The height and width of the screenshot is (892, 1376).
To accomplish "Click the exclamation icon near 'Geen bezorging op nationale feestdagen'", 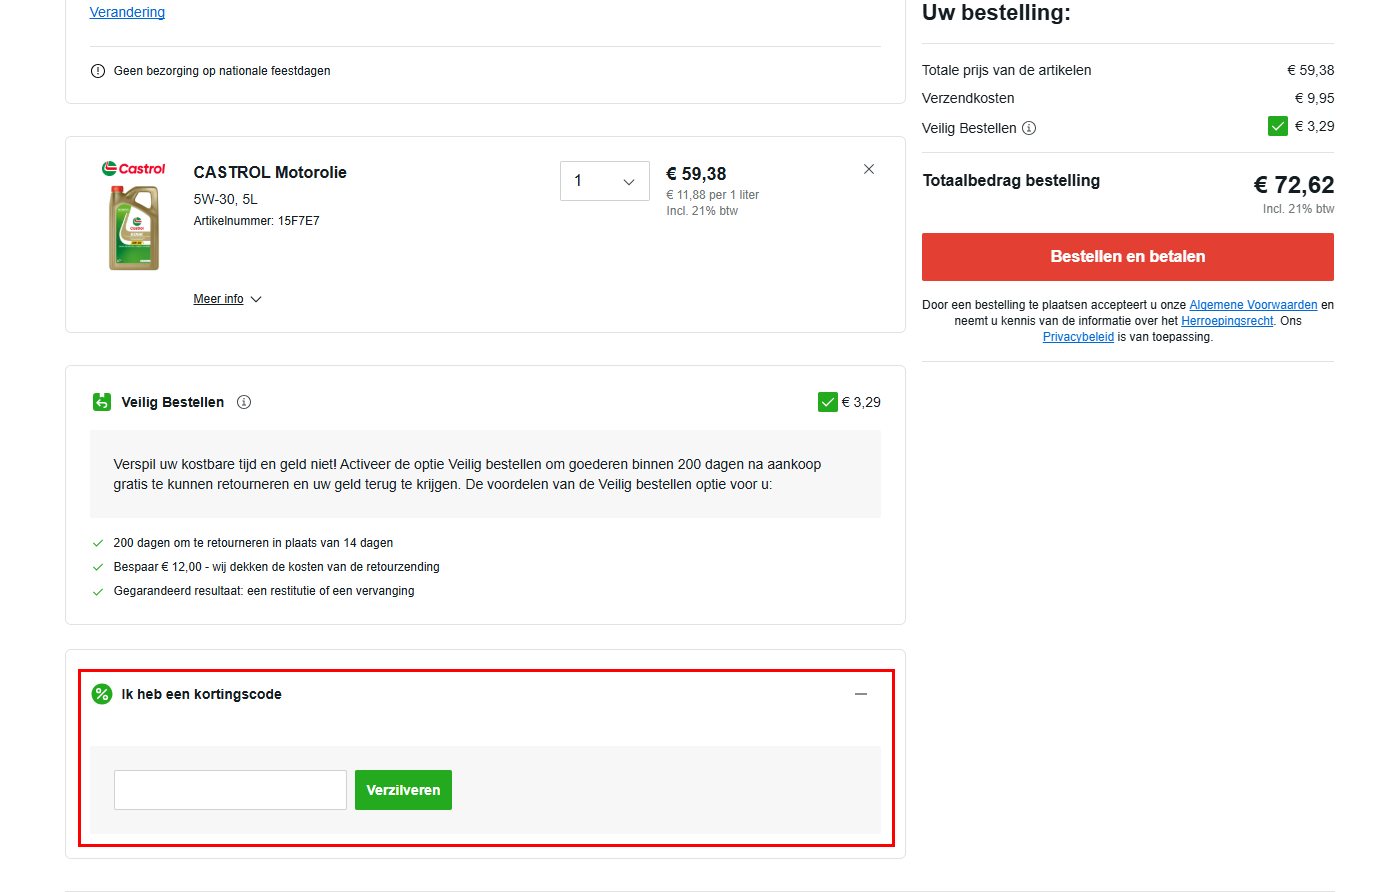I will [97, 70].
